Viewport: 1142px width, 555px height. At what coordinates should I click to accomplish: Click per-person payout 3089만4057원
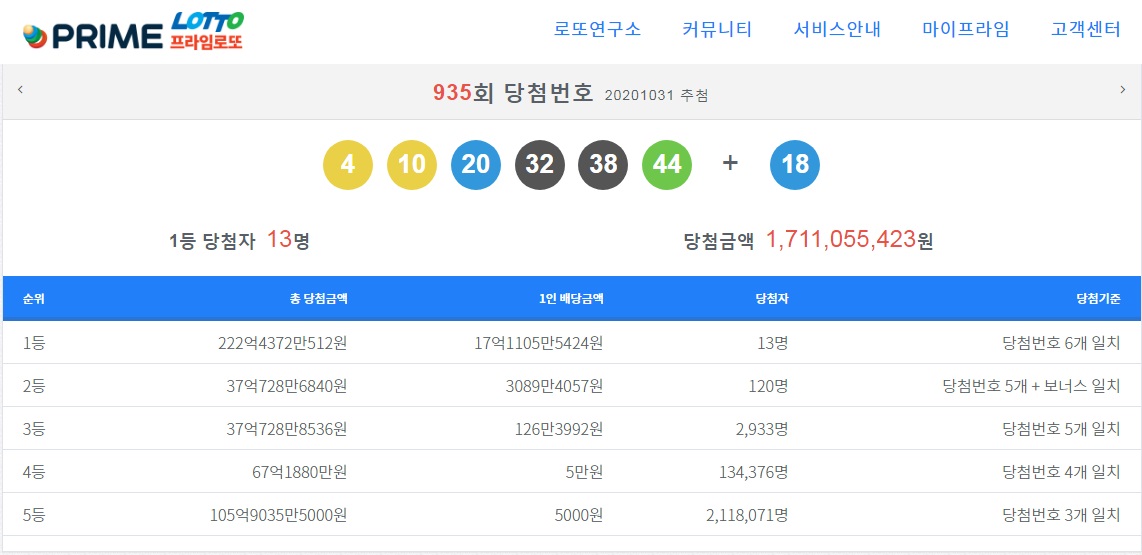pyautogui.click(x=554, y=387)
